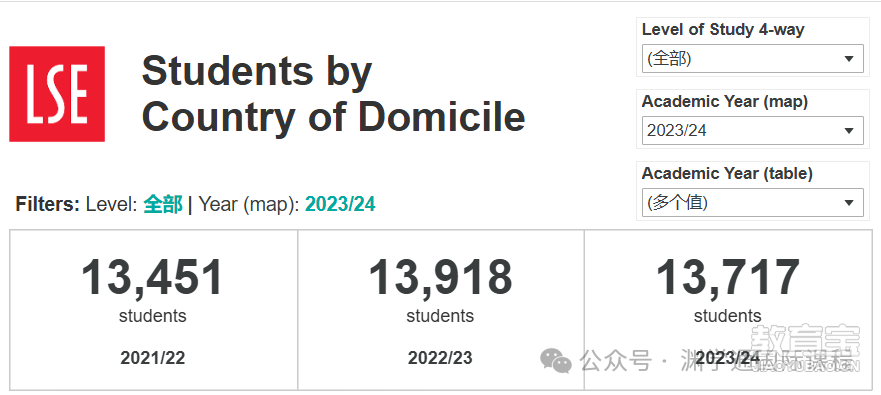Click the 2021/22 year label
The image size is (881, 395).
(153, 358)
